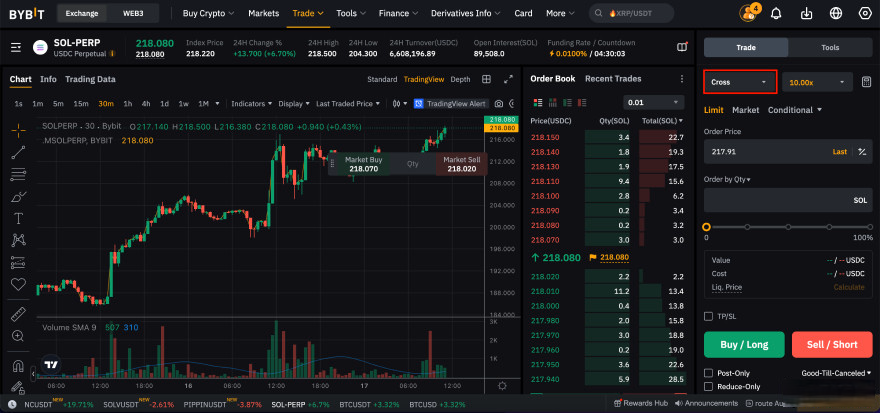Click the Market Sell 218.020 button
The image size is (880, 413).
point(461,164)
